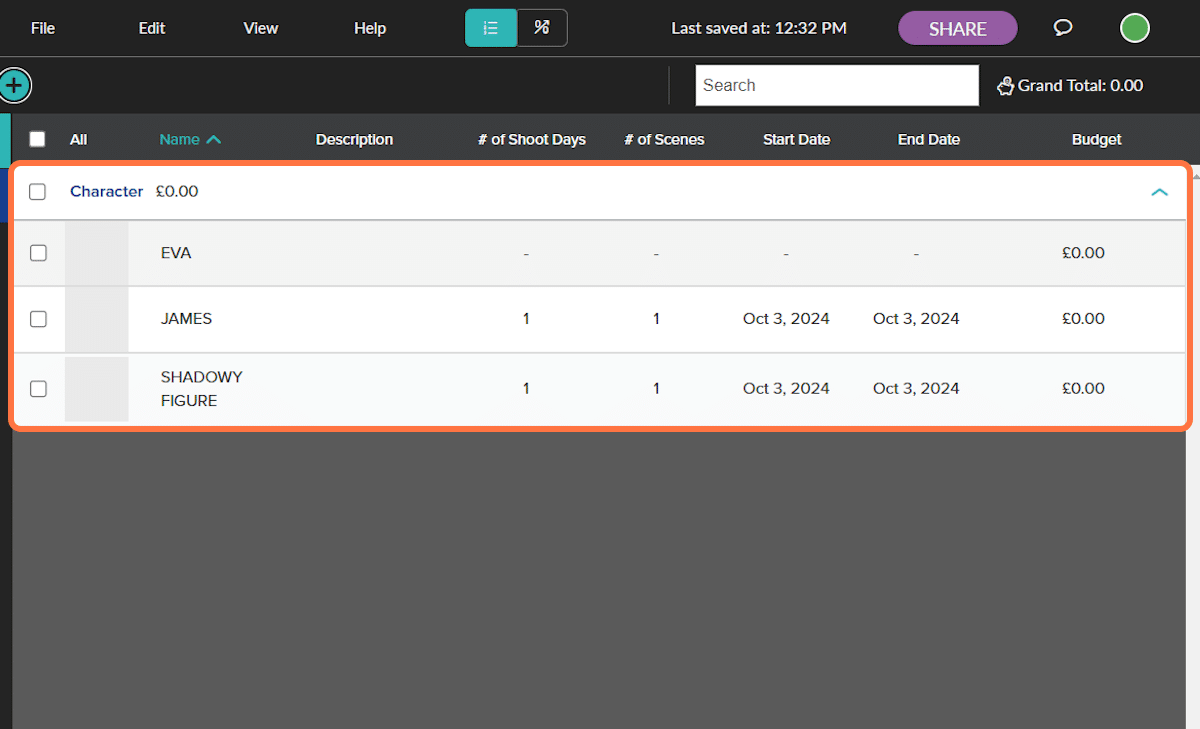Screen dimensions: 1200x729
Task: Select the JAMES row checkbox
Action: (x=38, y=319)
